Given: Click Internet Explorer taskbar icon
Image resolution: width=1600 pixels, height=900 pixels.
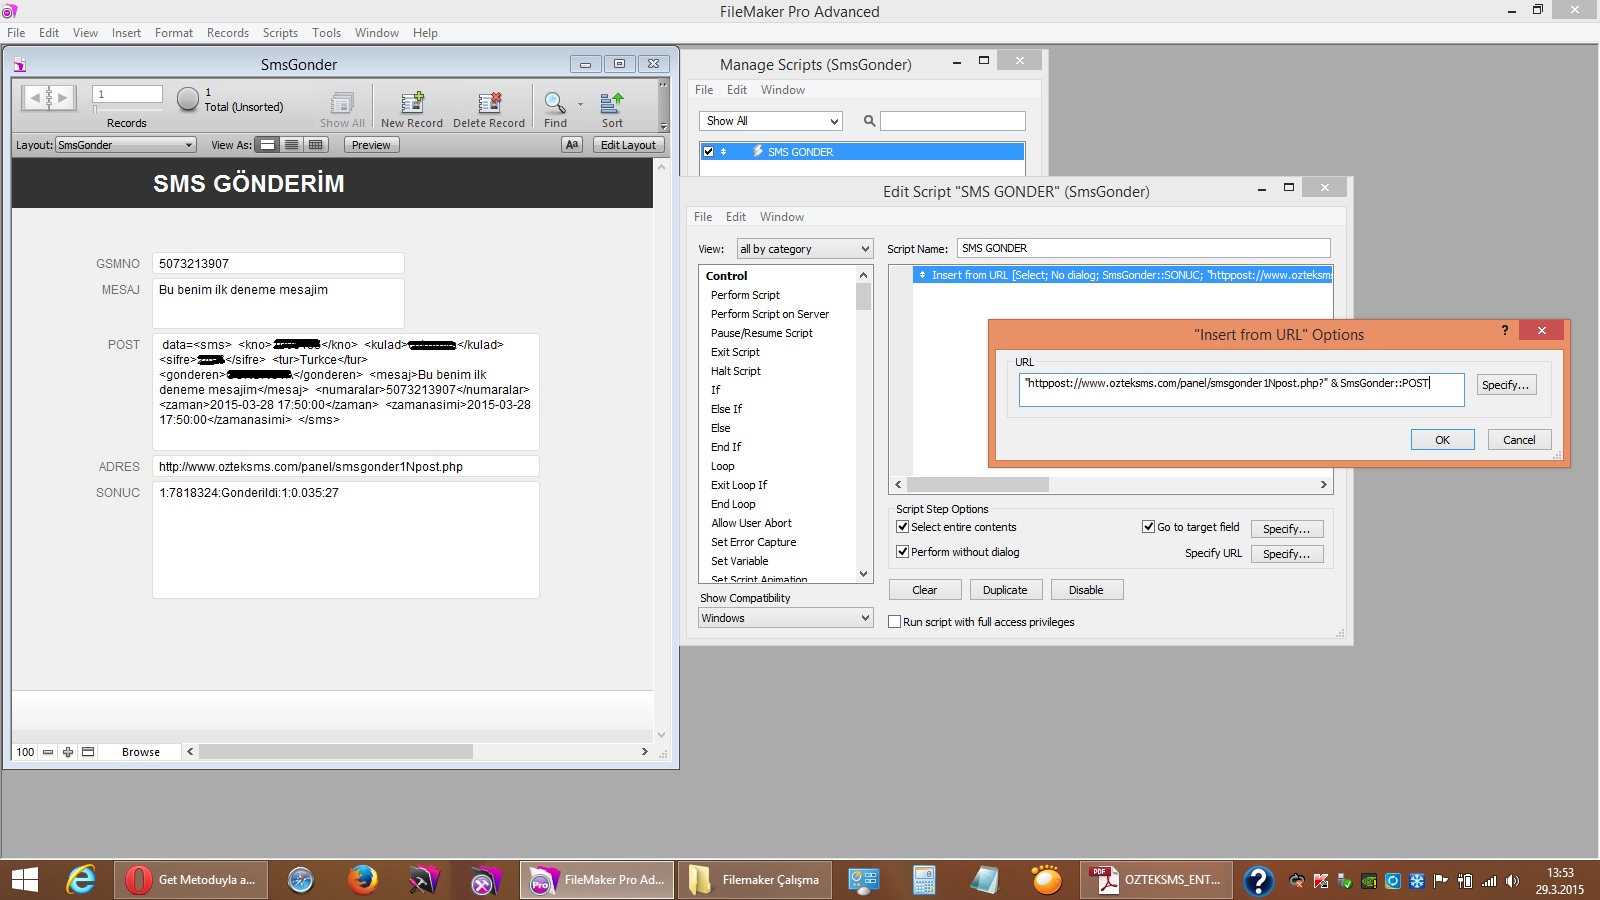Looking at the screenshot, I should 80,880.
